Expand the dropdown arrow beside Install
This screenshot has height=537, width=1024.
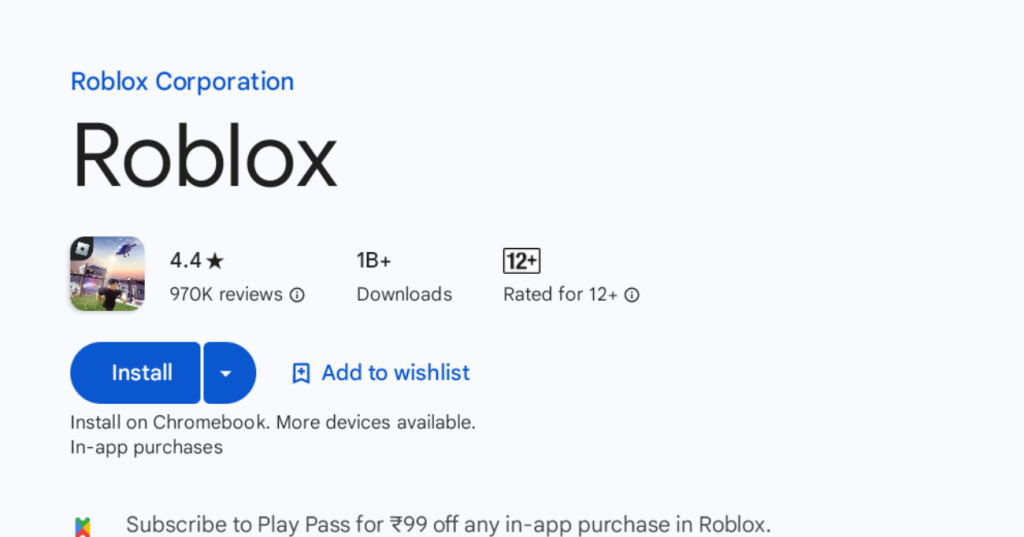pyautogui.click(x=229, y=373)
